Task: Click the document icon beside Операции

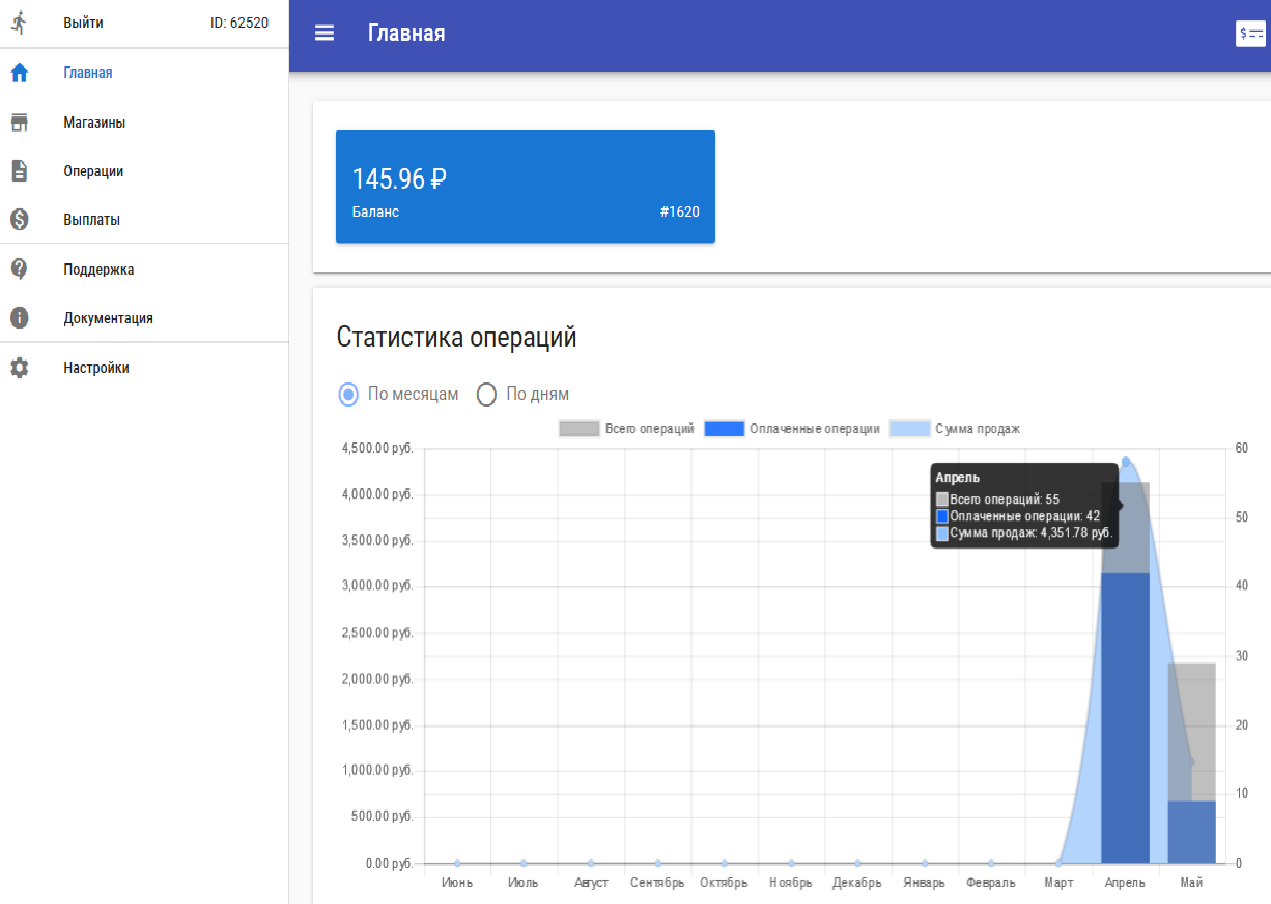Action: (19, 171)
